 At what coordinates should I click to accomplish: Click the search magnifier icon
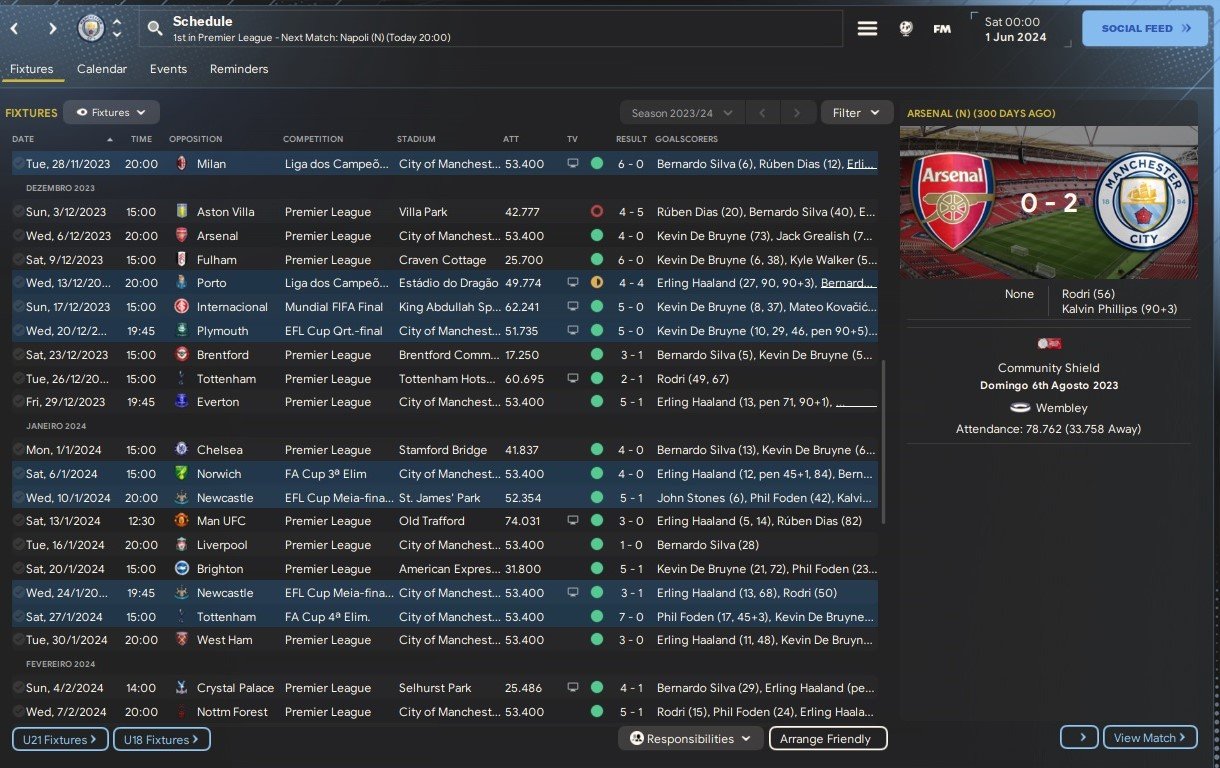coord(155,29)
